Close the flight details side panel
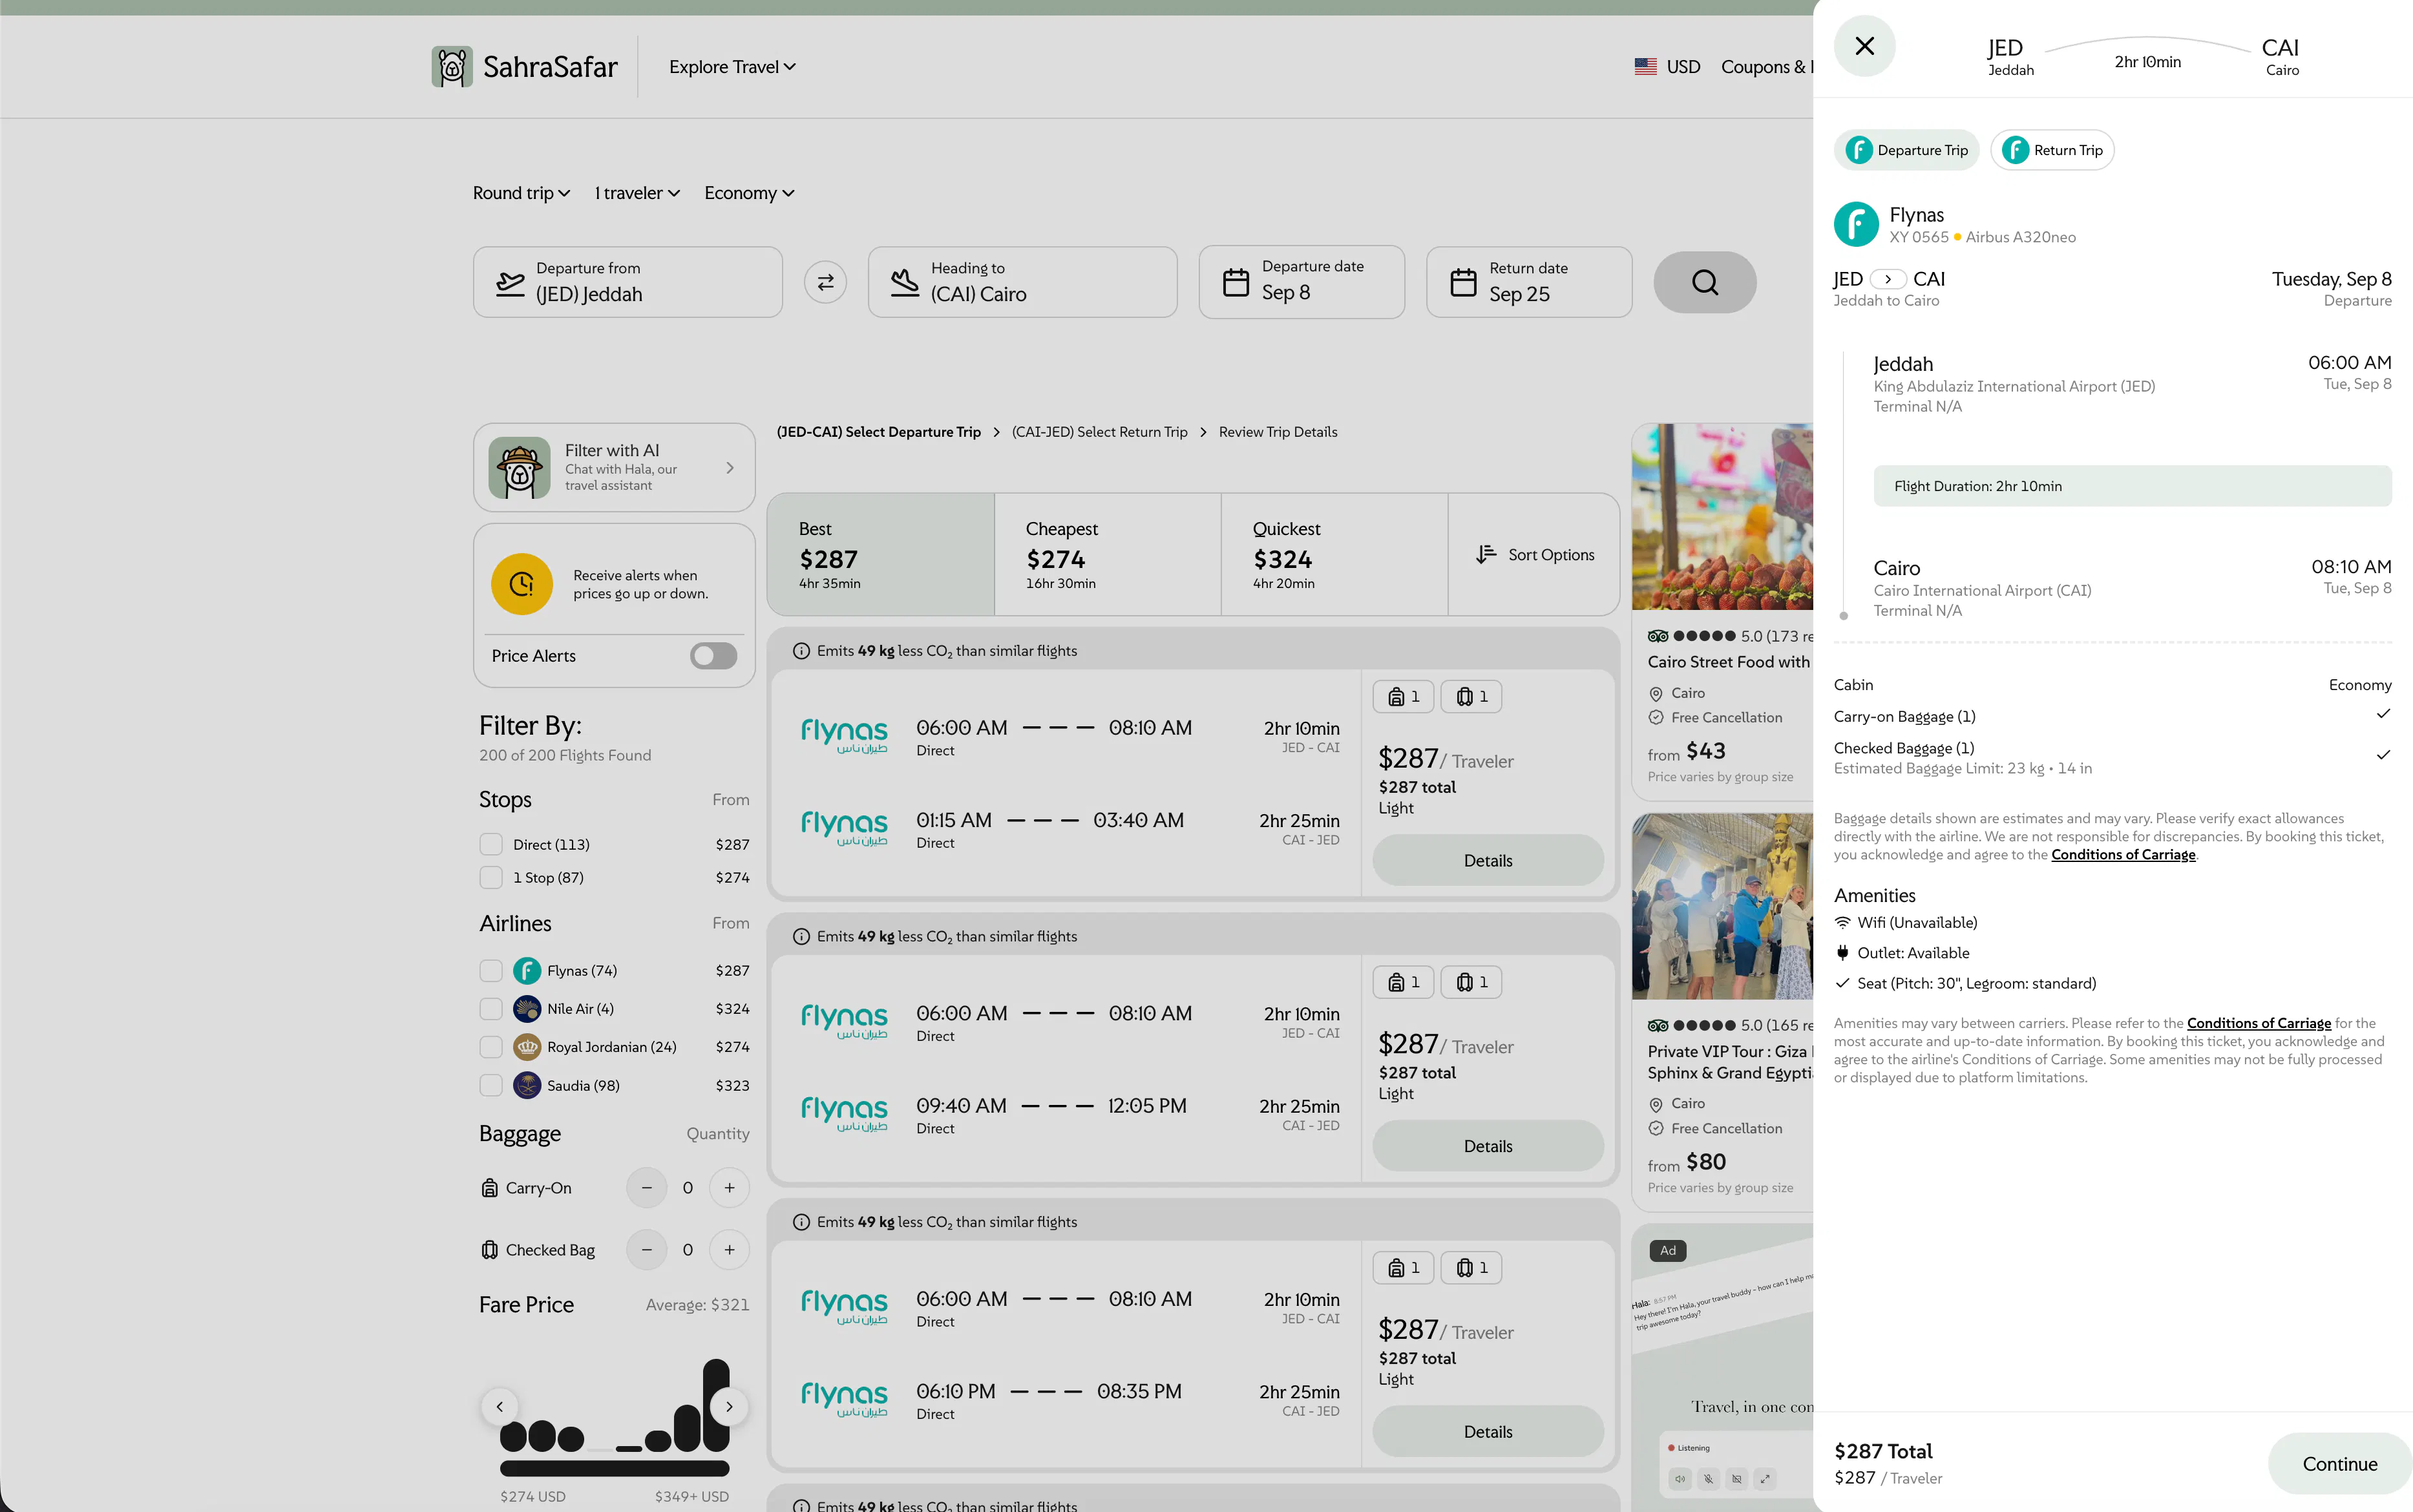 coord(1864,46)
